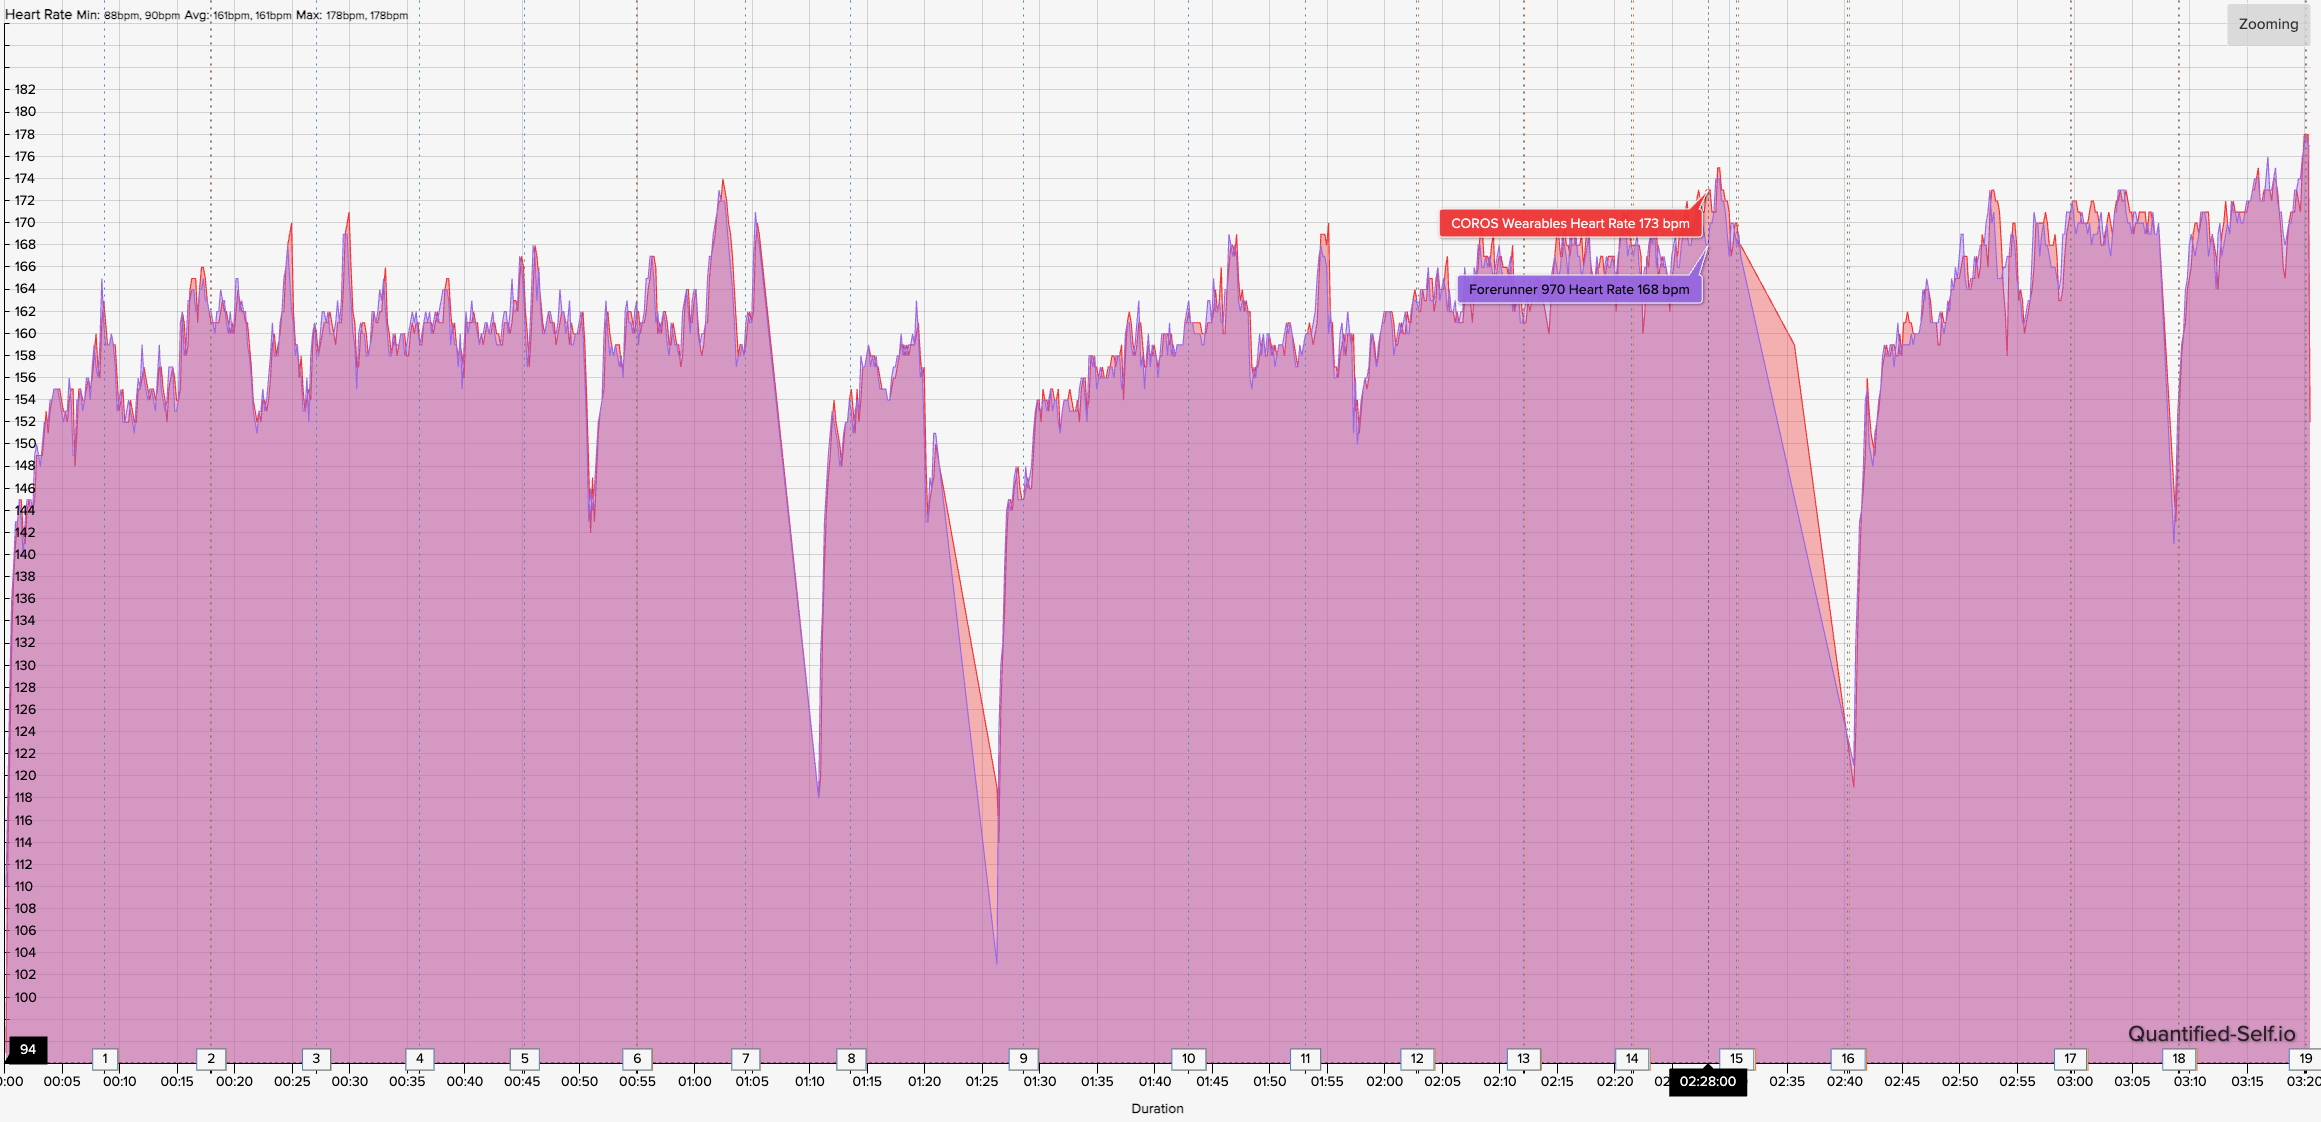
Task: Select lap marker 3
Action: 316,1058
